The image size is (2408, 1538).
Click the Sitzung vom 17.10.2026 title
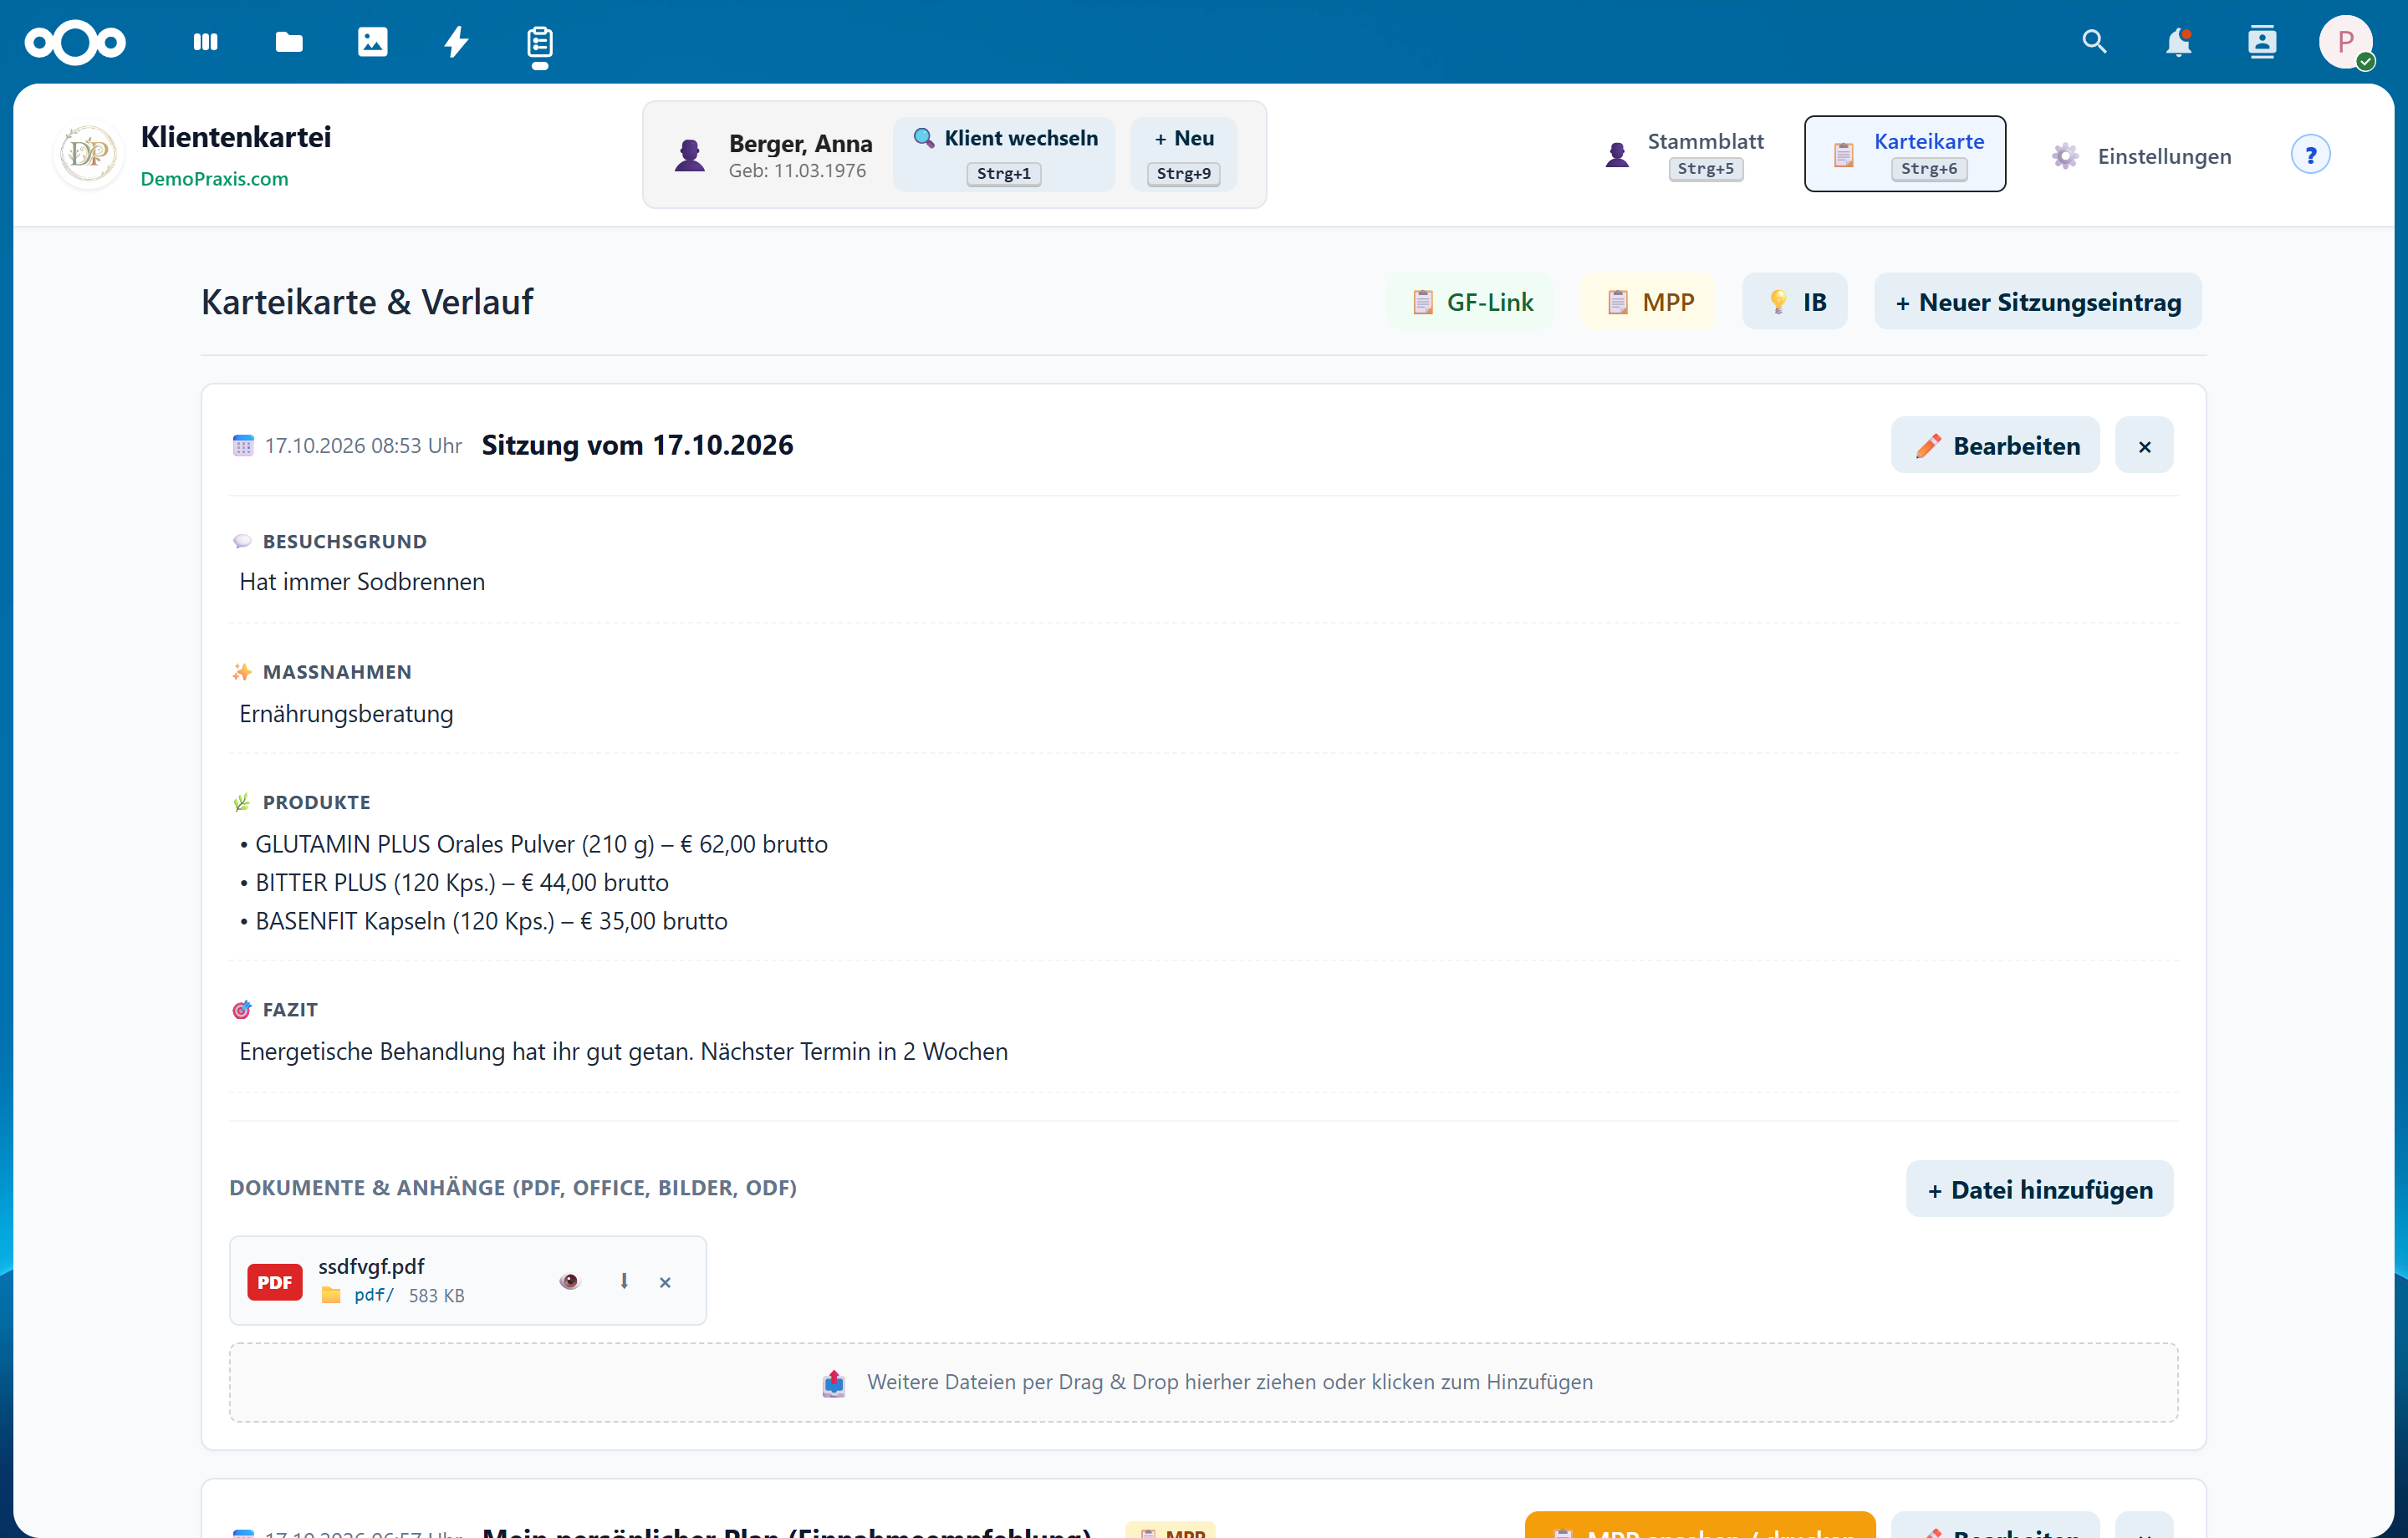[638, 445]
